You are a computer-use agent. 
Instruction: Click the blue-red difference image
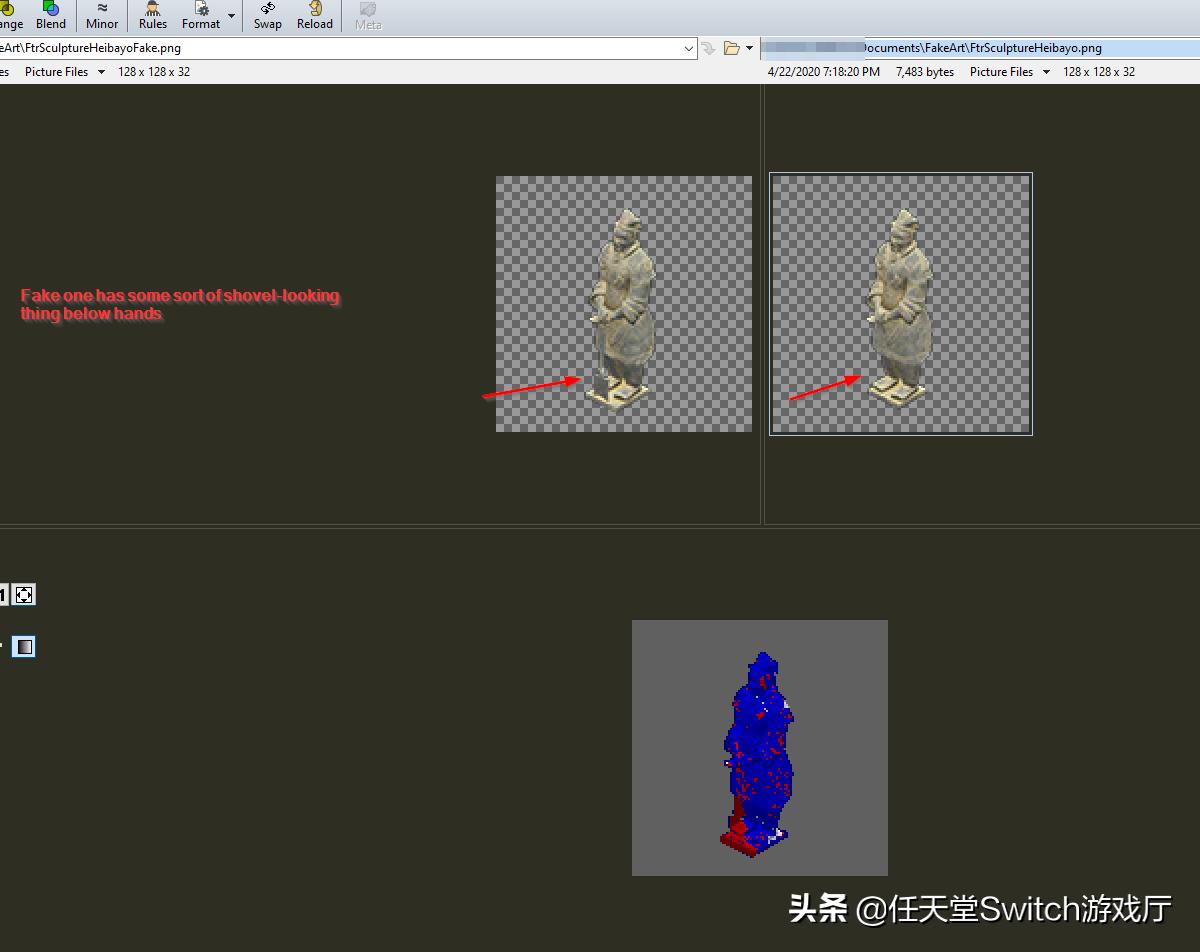click(760, 748)
